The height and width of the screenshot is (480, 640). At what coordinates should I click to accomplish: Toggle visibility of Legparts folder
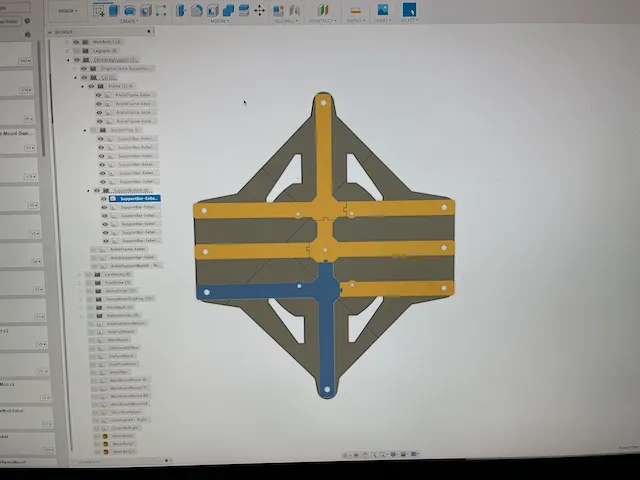[77, 51]
